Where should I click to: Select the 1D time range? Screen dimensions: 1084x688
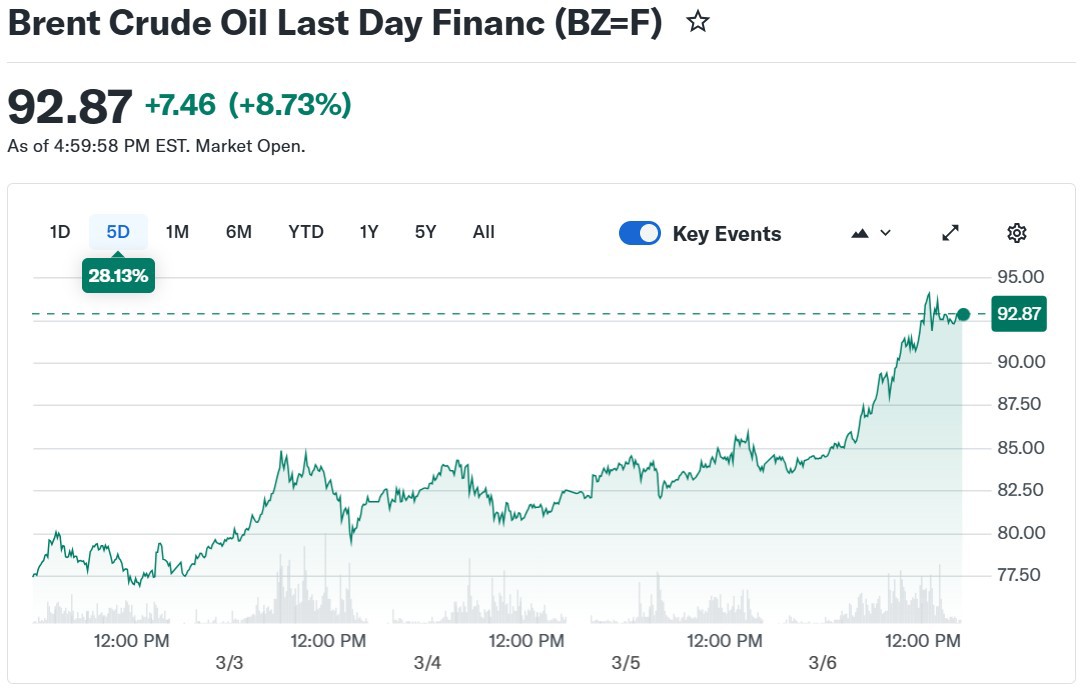point(60,232)
